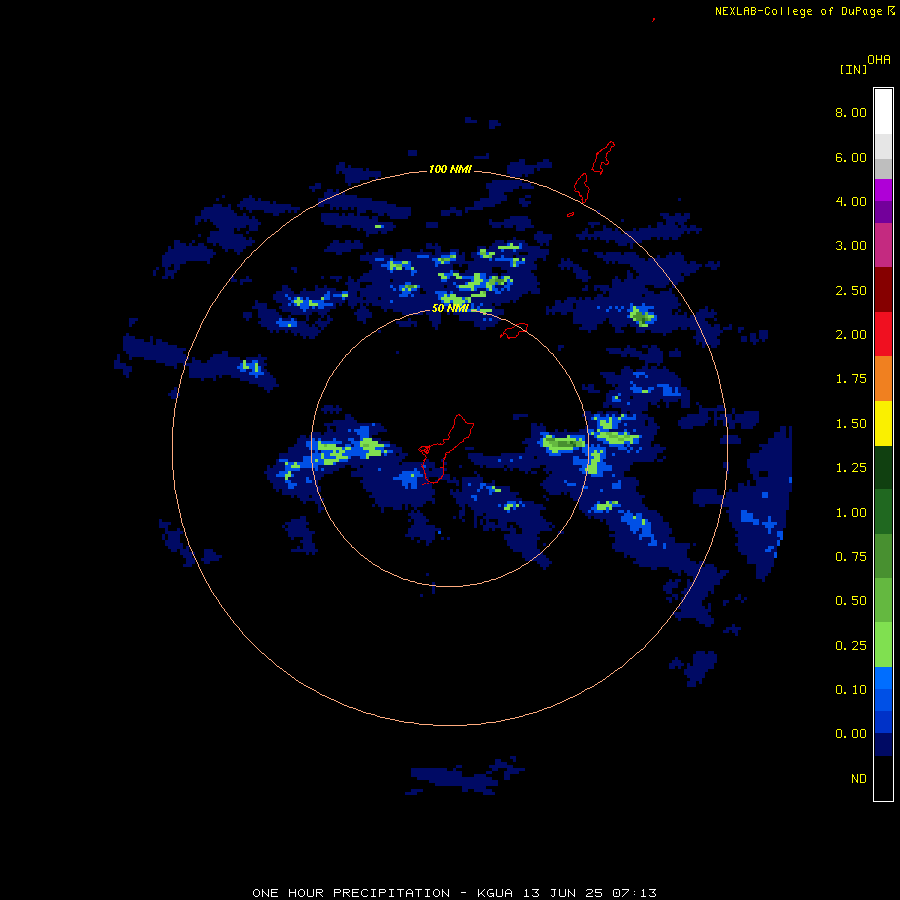Select the bright magenta legend swatch

[x=883, y=190]
